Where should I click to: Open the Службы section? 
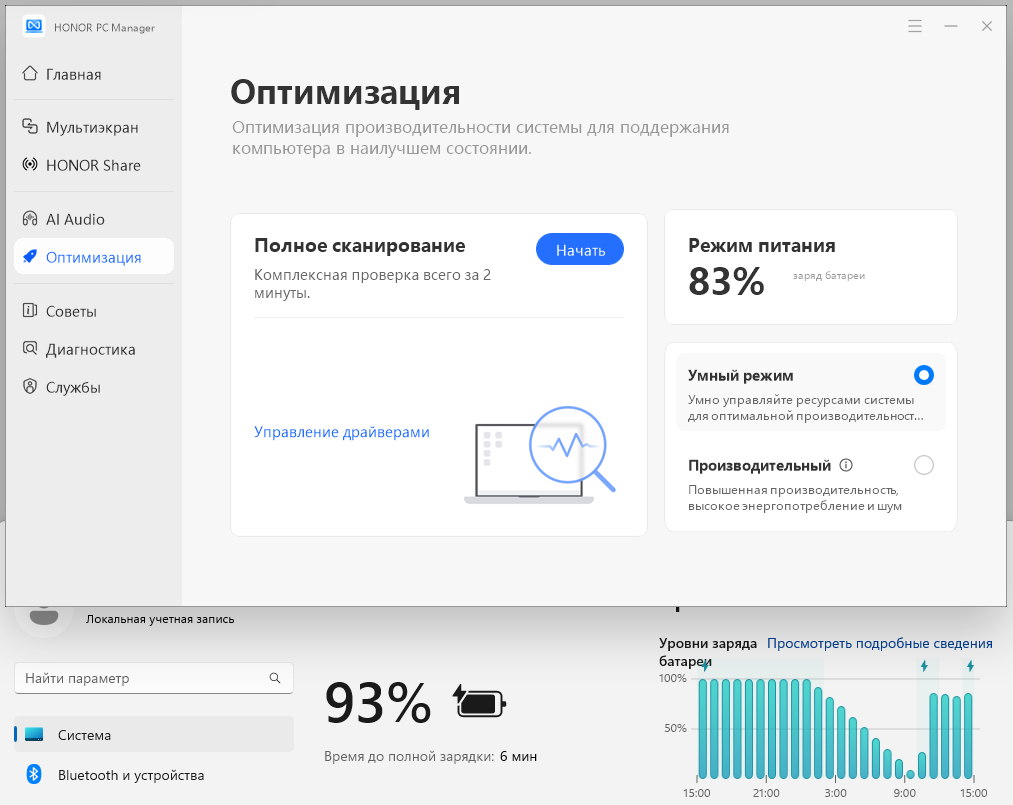(x=94, y=387)
